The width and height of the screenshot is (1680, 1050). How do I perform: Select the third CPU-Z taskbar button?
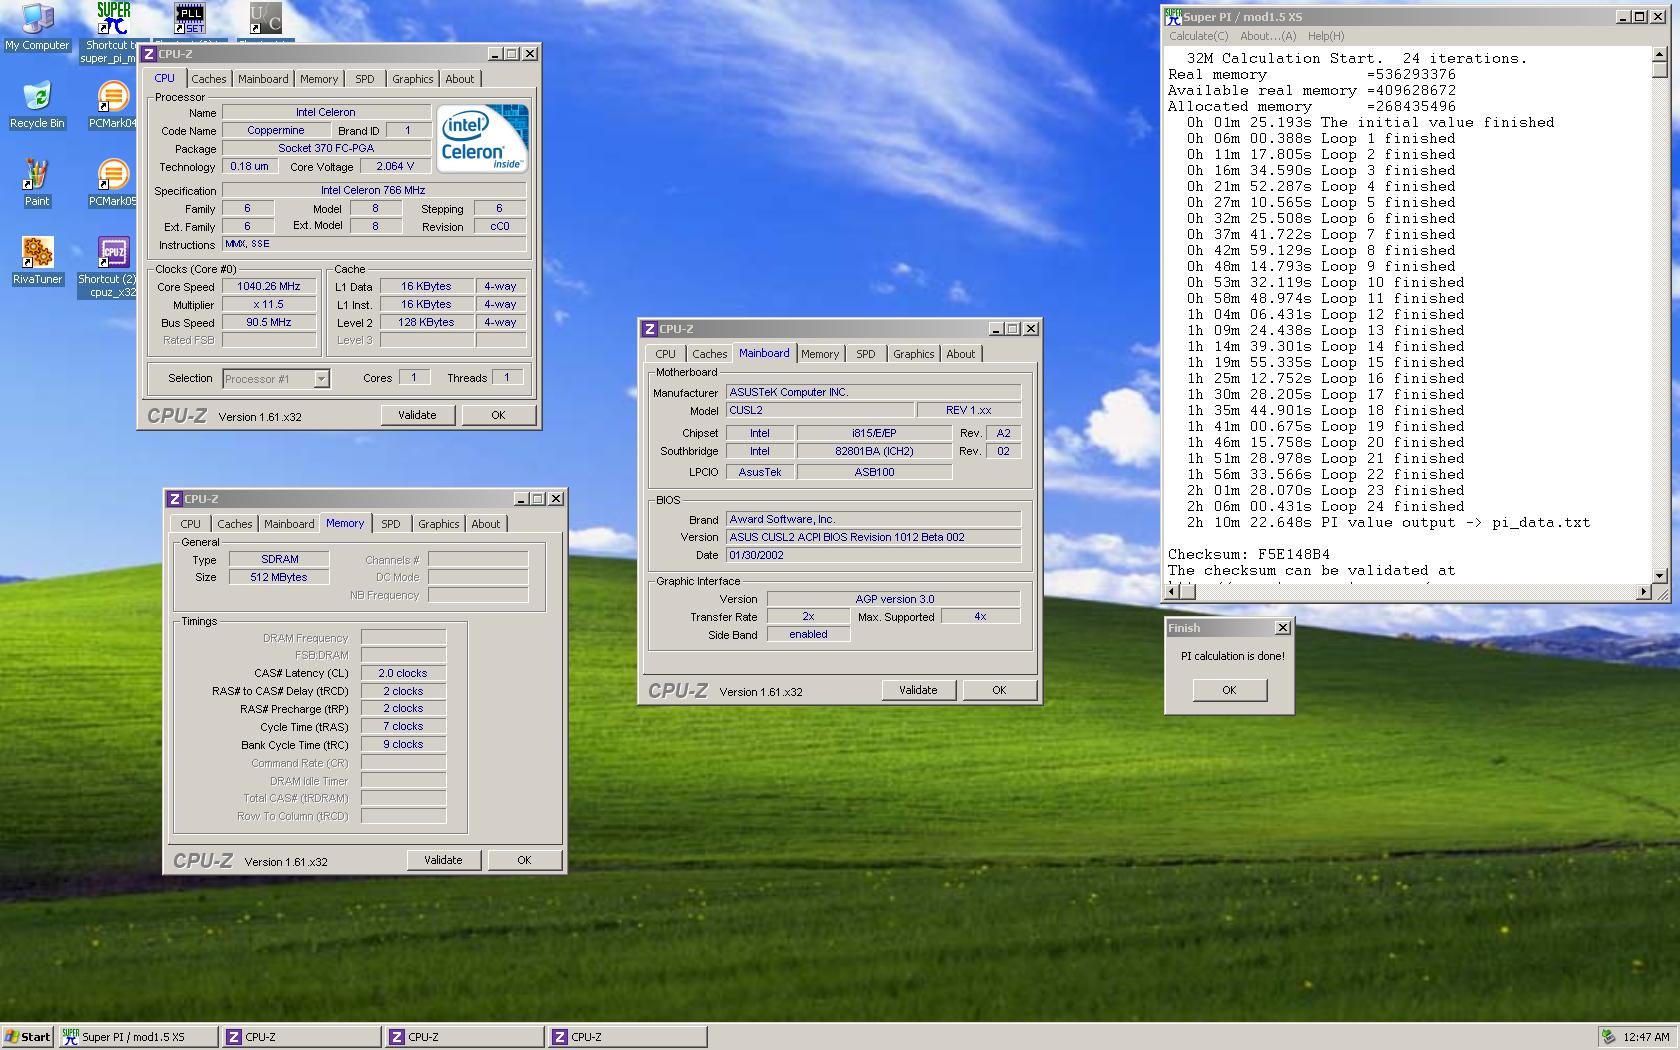628,1037
